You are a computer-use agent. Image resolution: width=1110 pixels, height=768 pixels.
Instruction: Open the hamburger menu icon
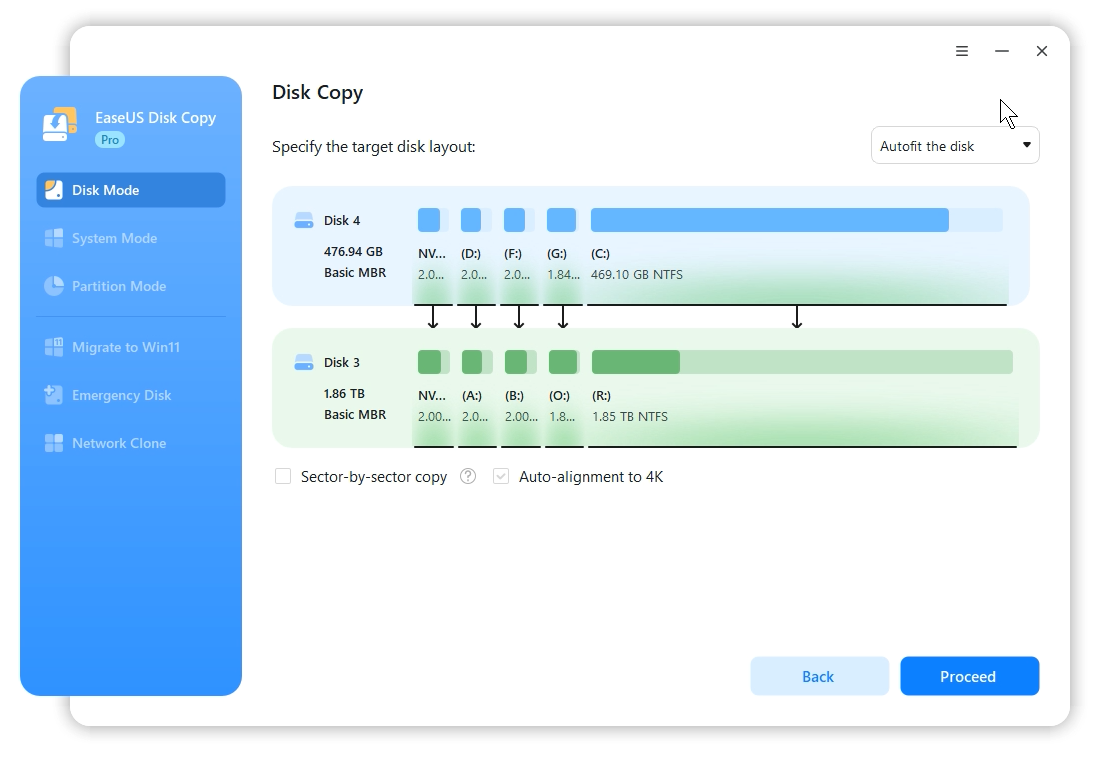point(961,51)
